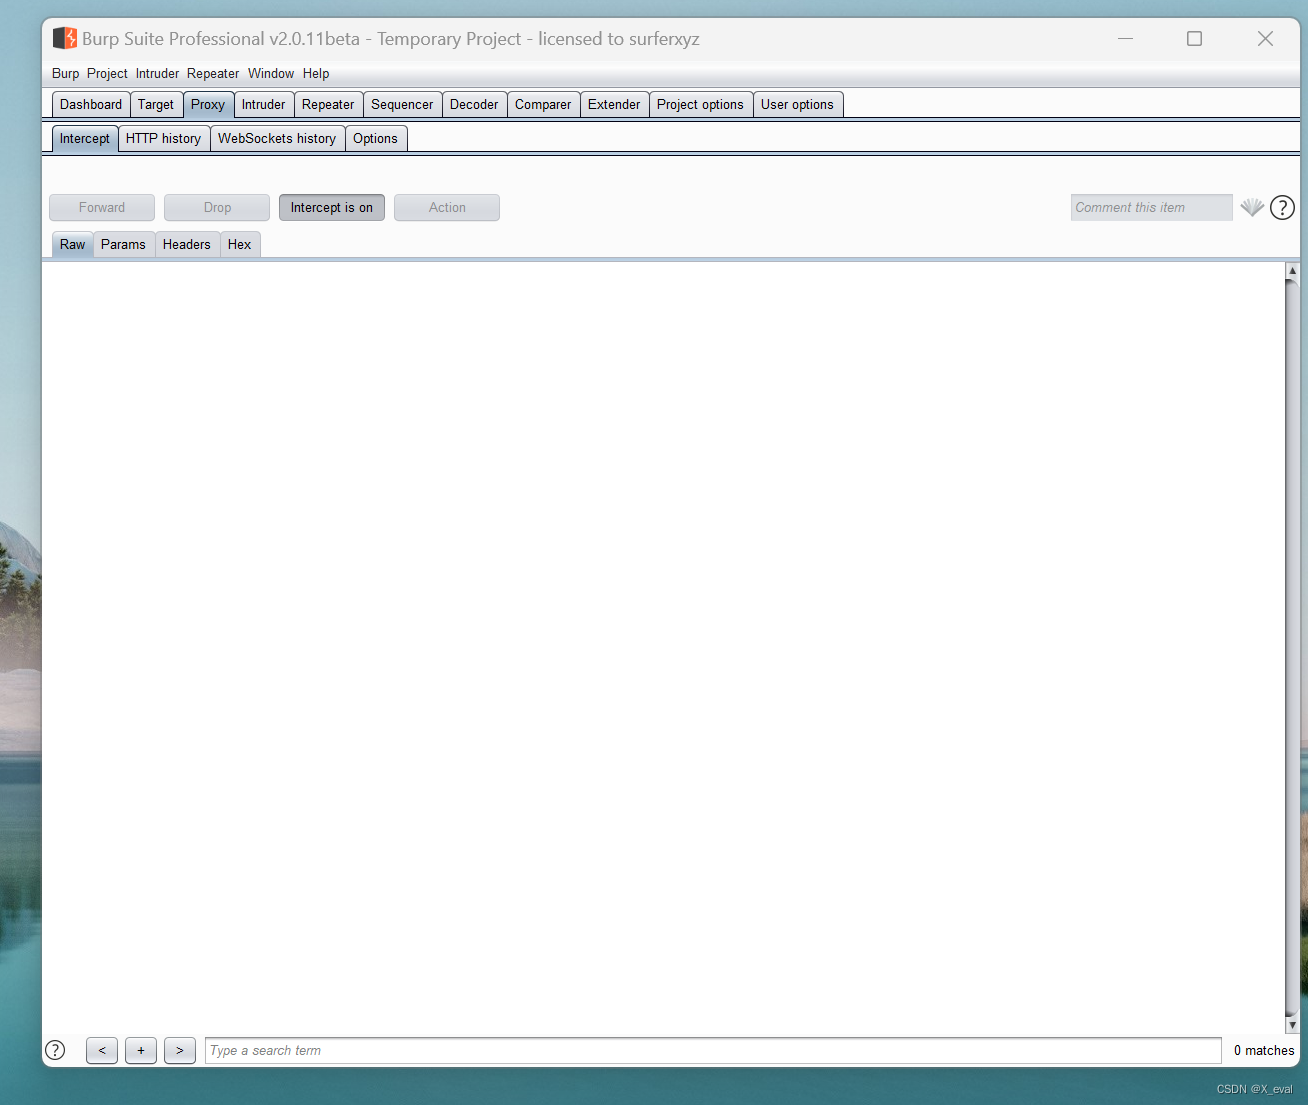The image size is (1308, 1105).
Task: Click the scrollbar up arrow
Action: (x=1292, y=270)
